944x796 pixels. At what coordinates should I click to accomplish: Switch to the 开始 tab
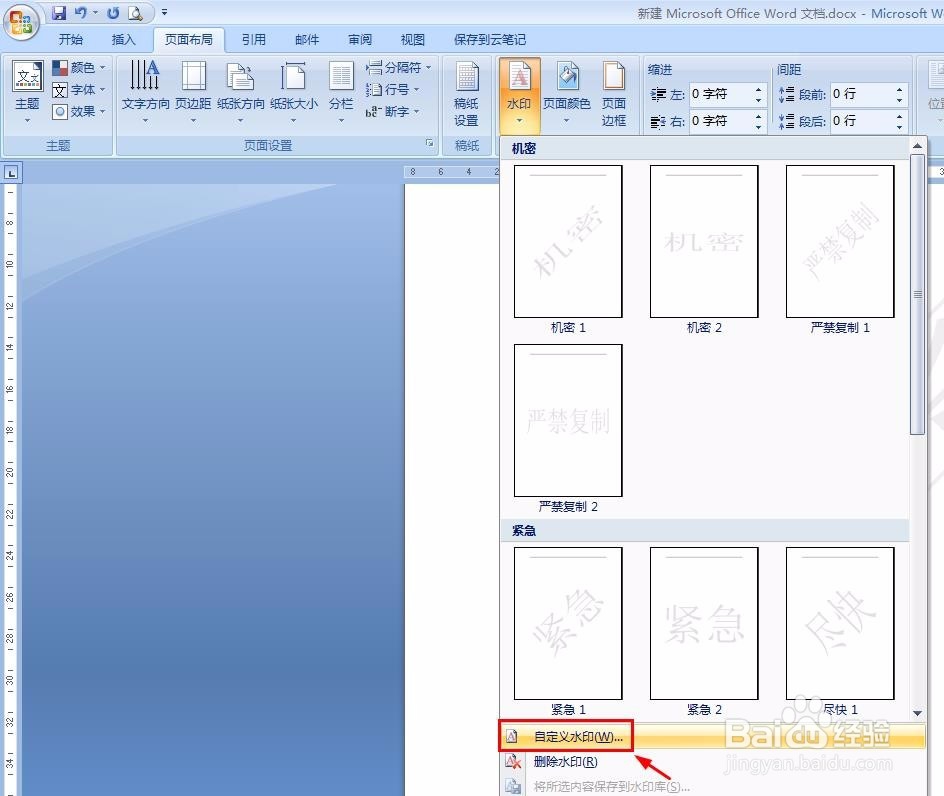(70, 40)
